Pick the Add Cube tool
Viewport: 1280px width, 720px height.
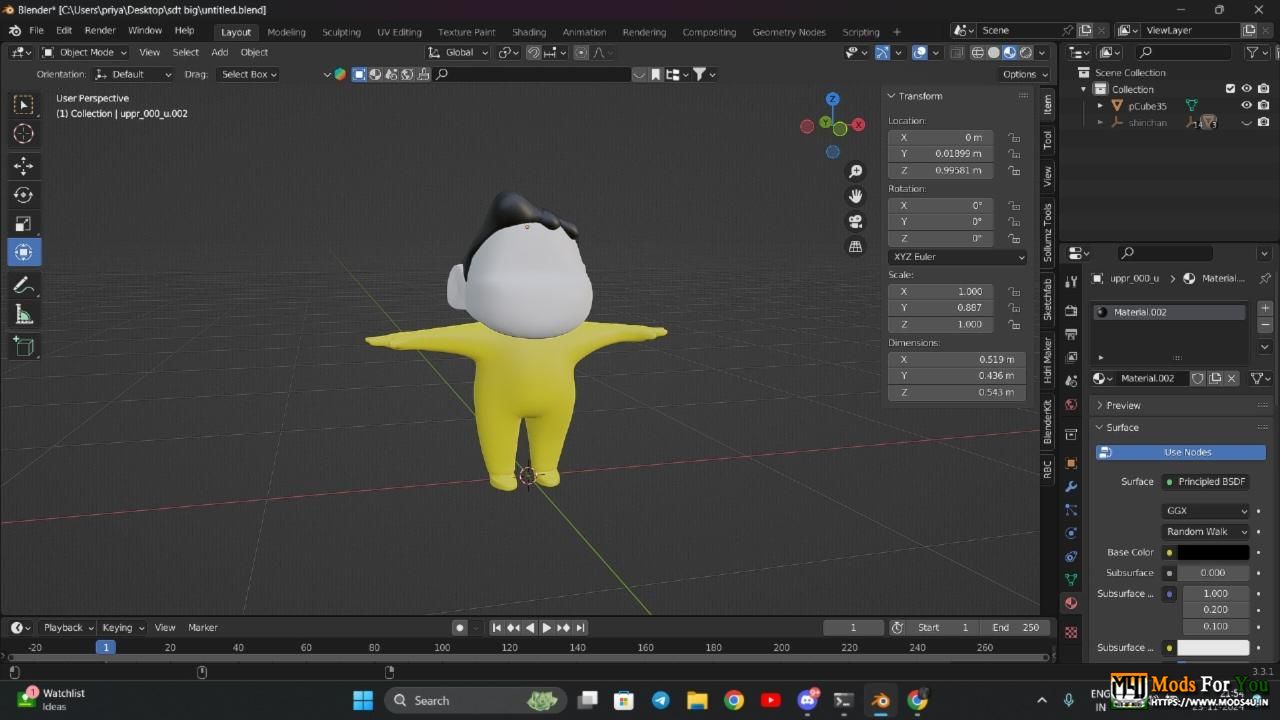tap(24, 346)
